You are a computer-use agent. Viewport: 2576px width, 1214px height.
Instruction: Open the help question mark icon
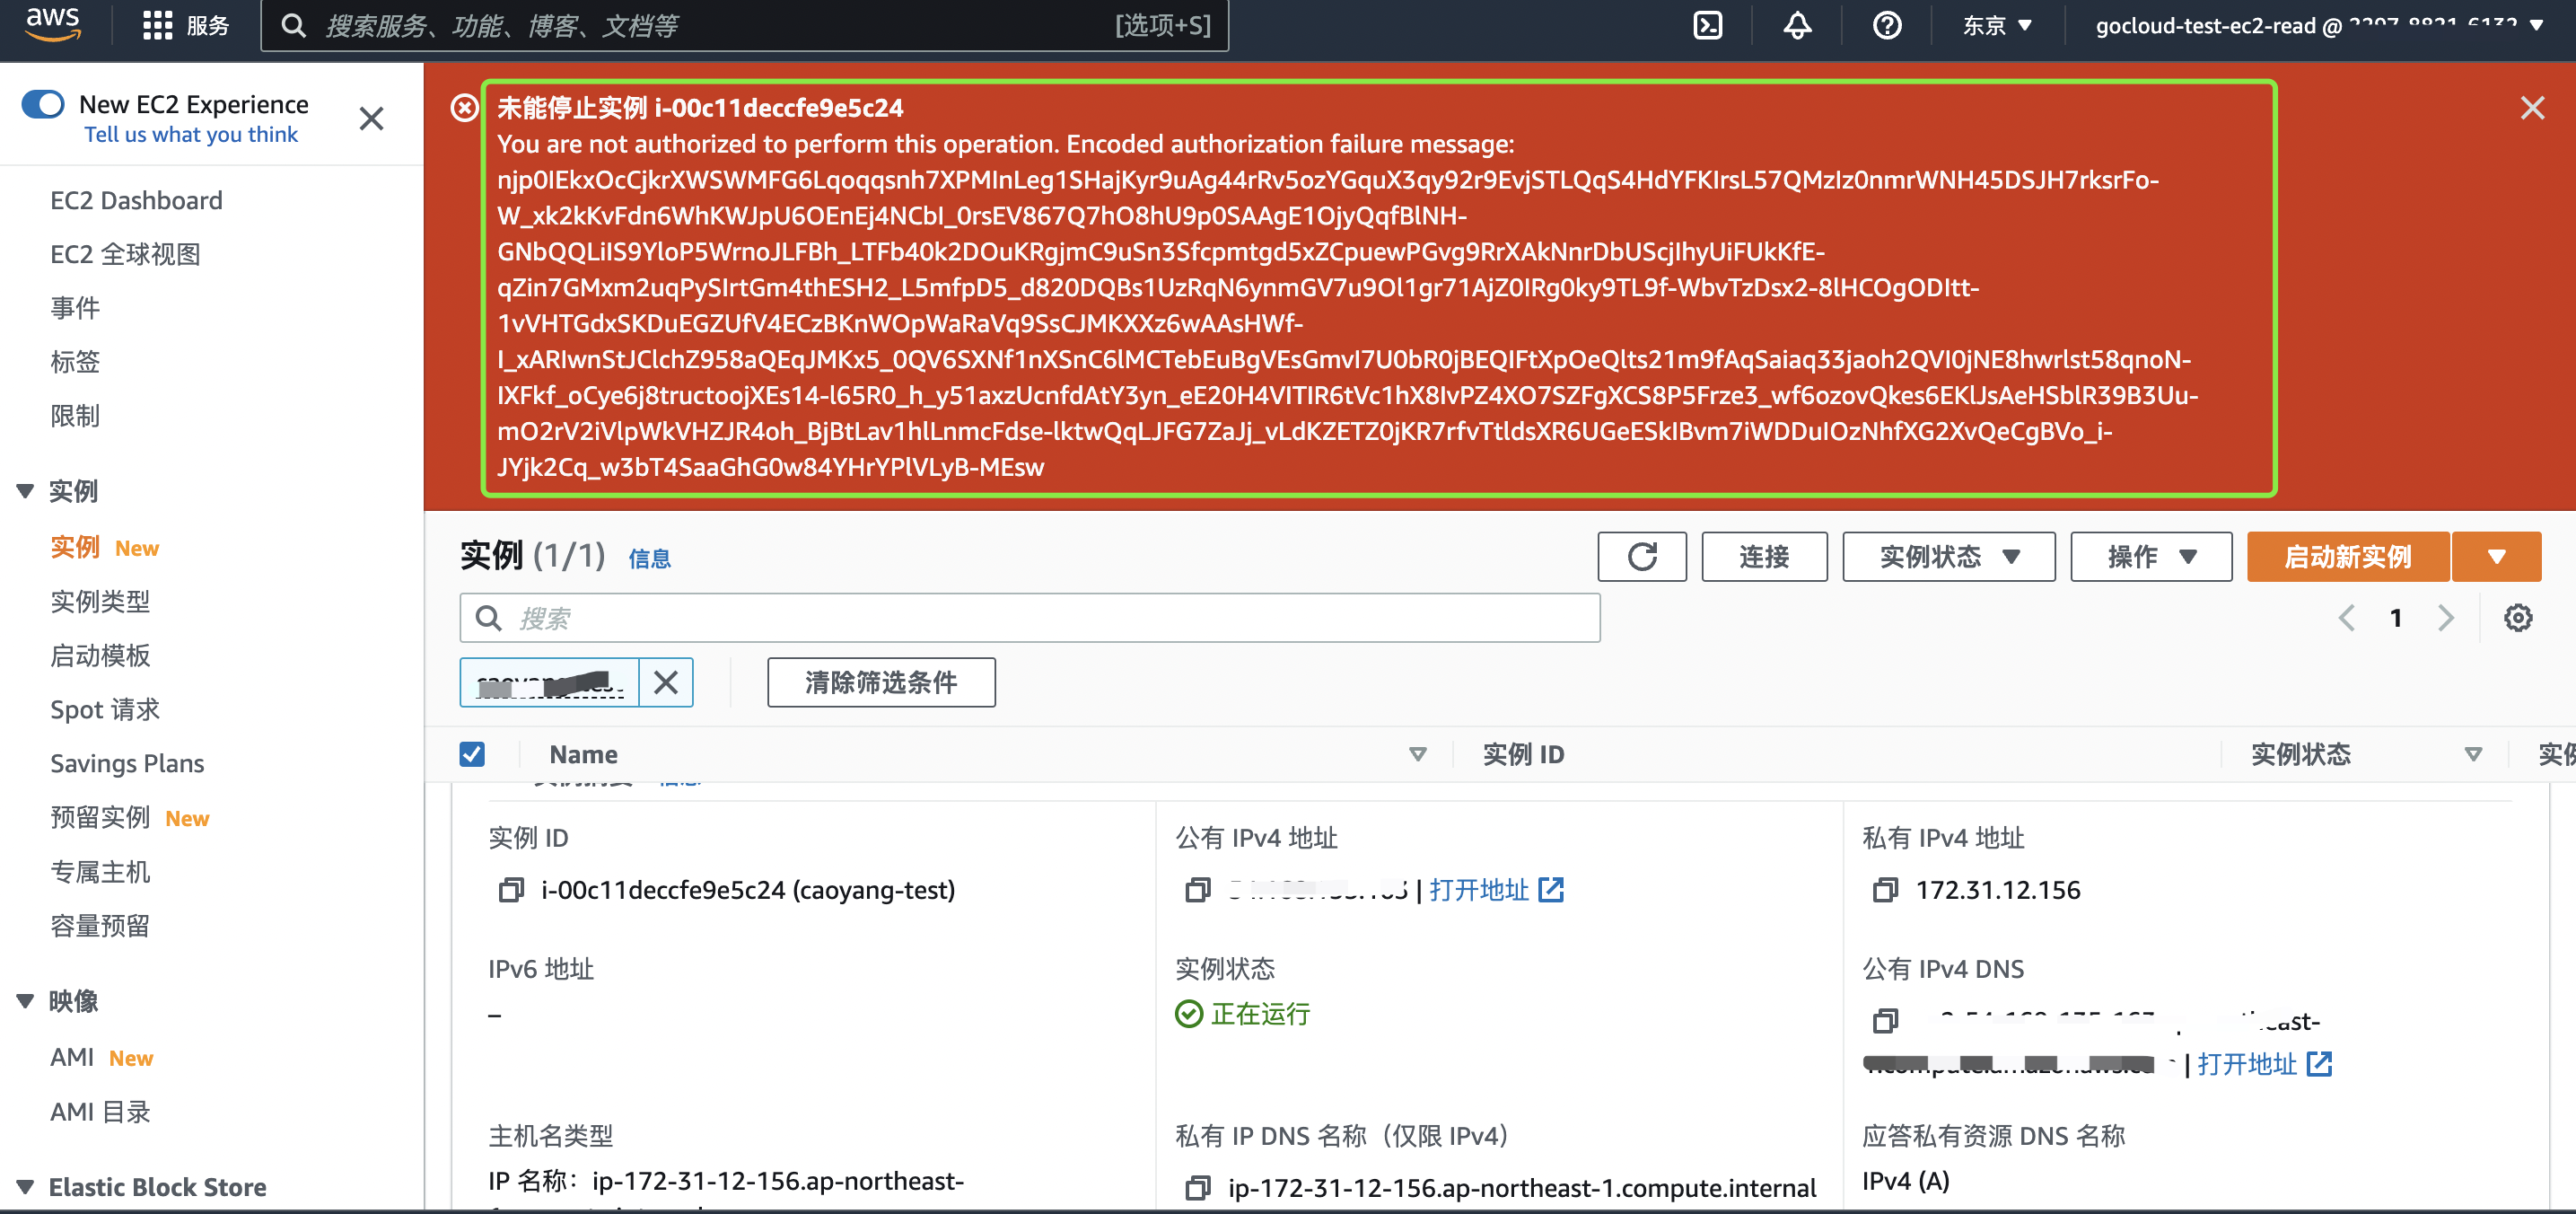(1887, 25)
